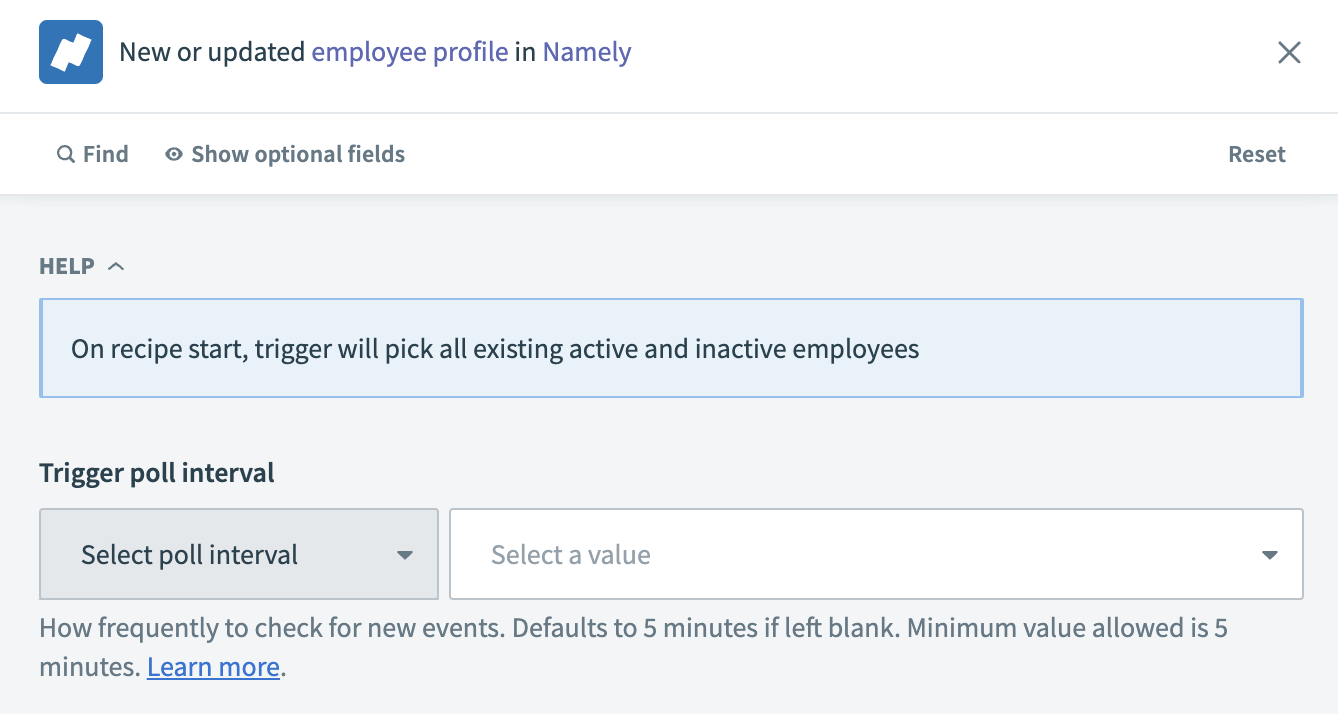Close the trigger configuration panel
The image size is (1338, 714).
(x=1289, y=53)
